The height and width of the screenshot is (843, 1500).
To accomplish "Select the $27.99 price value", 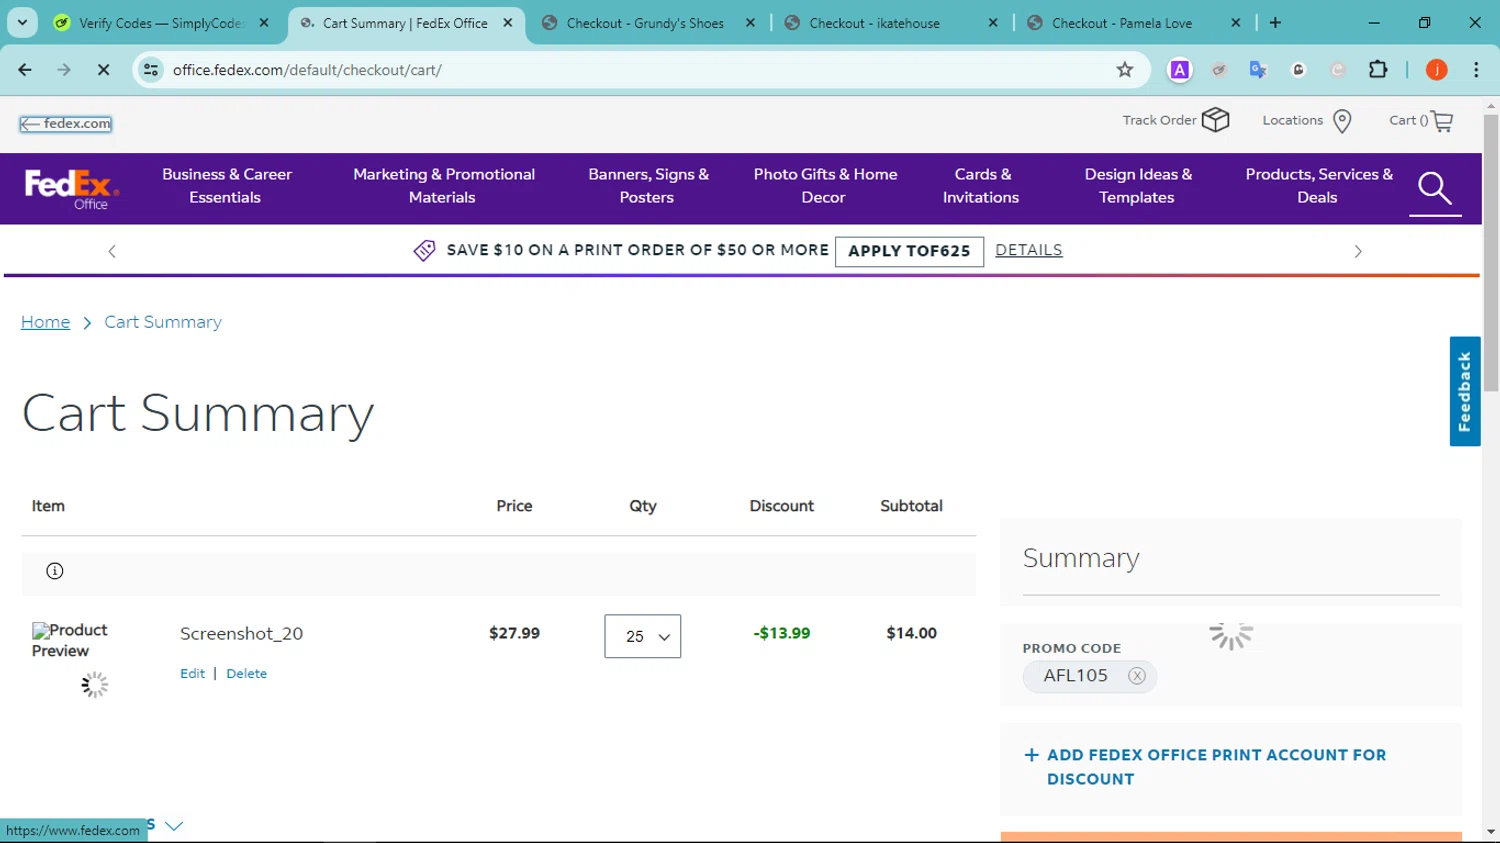I will 514,633.
